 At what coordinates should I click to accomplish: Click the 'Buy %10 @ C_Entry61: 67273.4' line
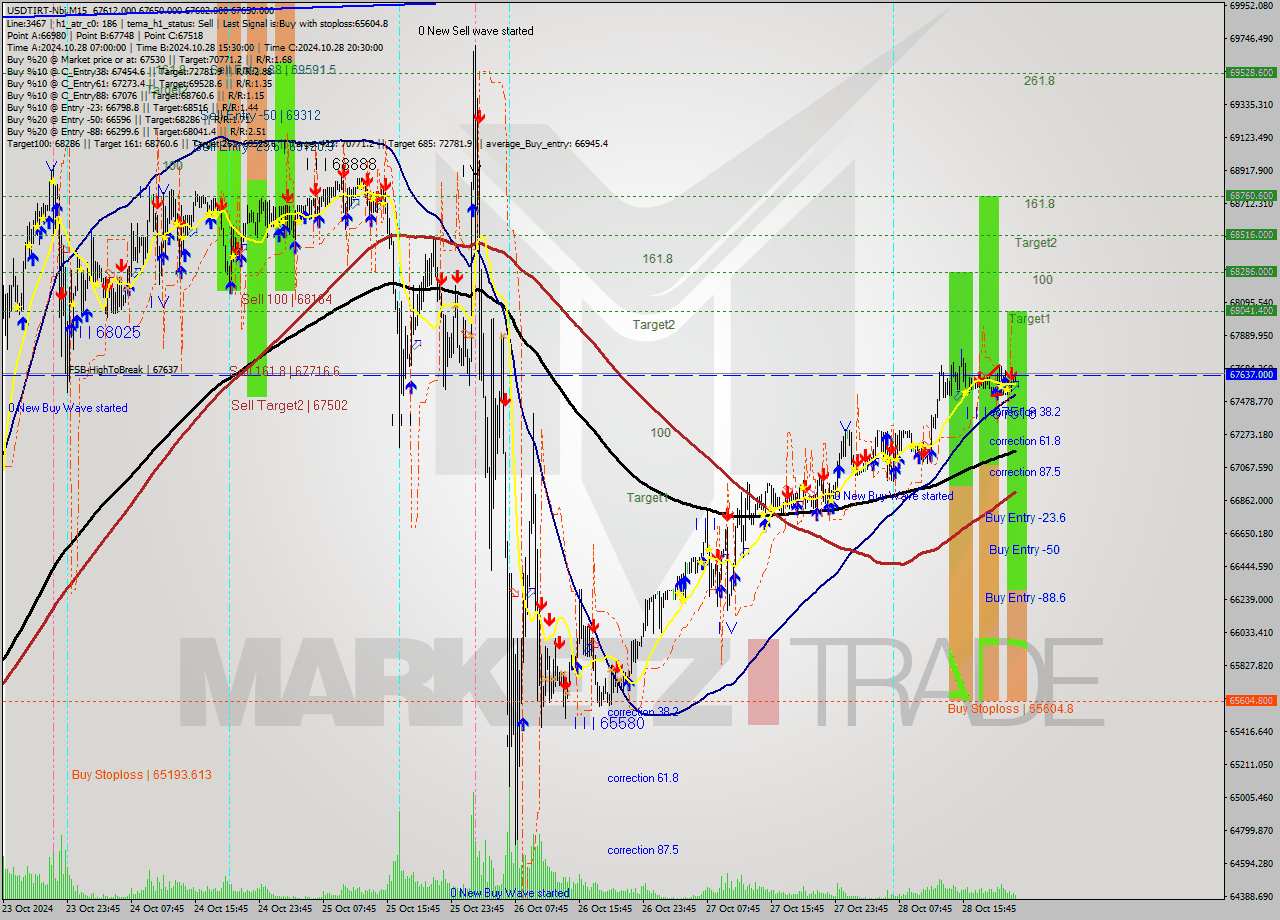75,83
